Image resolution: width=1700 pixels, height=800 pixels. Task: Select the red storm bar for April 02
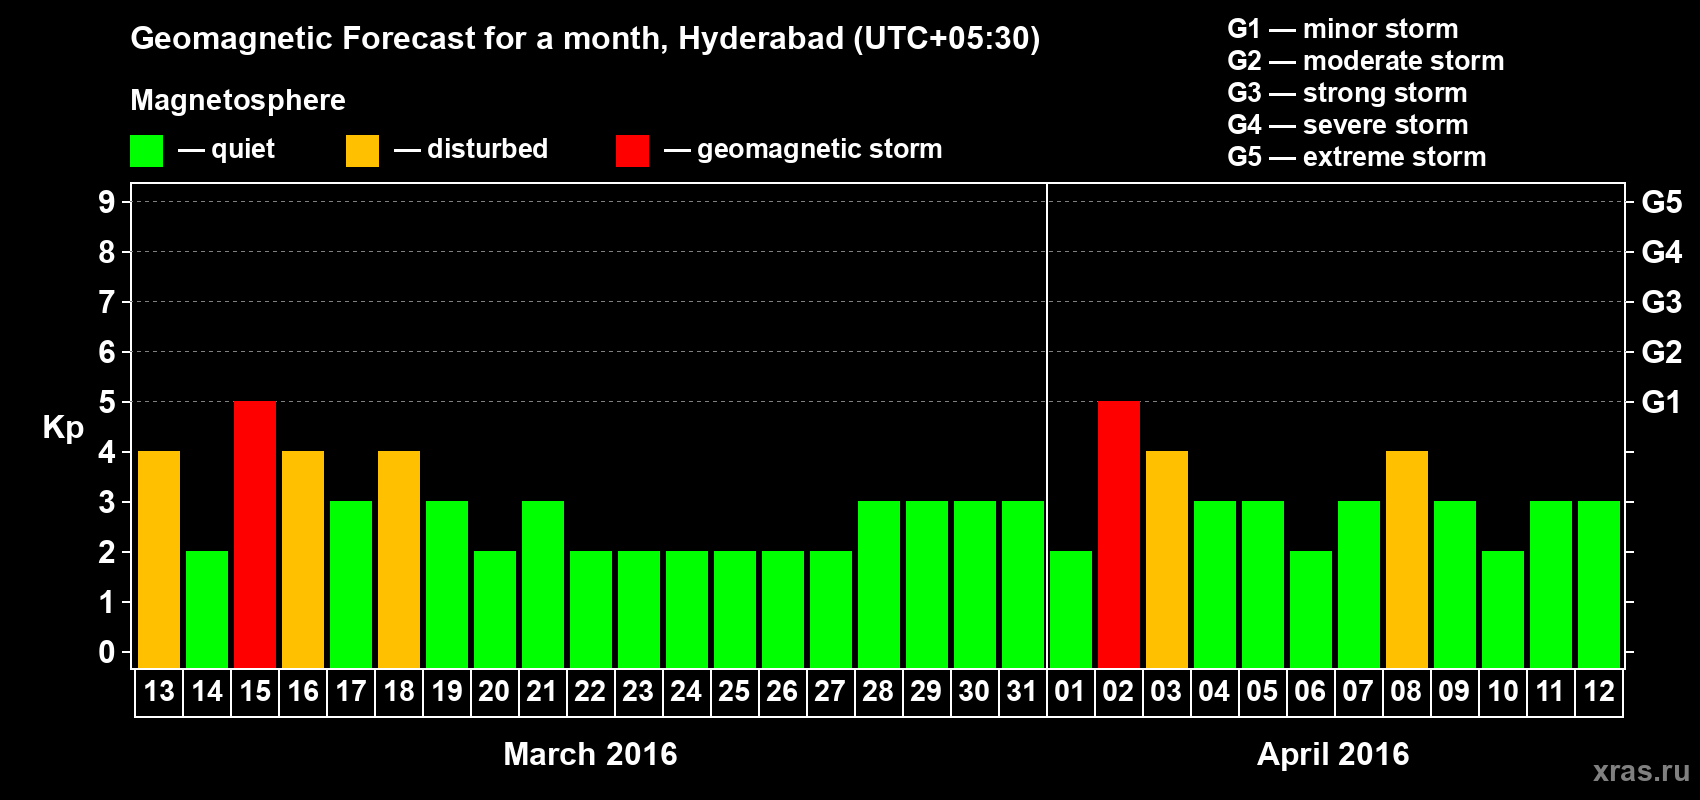(1119, 535)
